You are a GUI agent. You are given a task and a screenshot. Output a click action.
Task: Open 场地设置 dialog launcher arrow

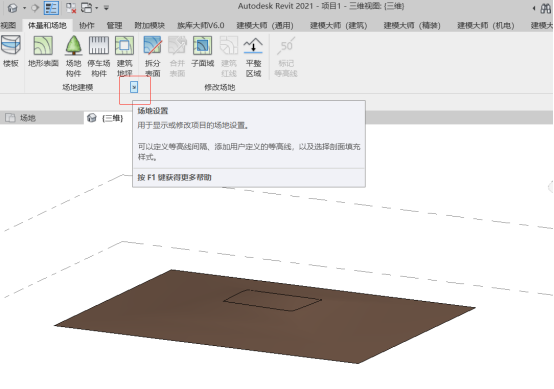(134, 87)
